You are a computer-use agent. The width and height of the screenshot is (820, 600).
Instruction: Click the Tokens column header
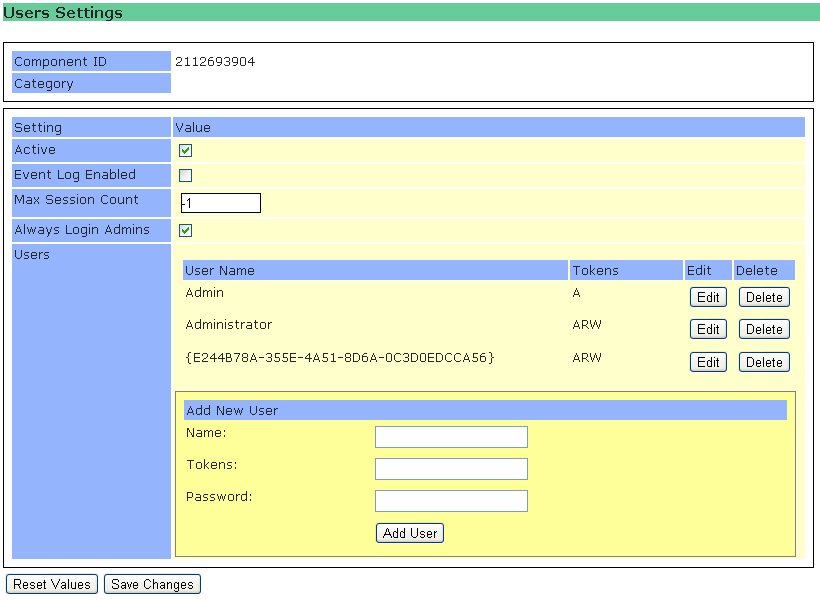pos(595,270)
